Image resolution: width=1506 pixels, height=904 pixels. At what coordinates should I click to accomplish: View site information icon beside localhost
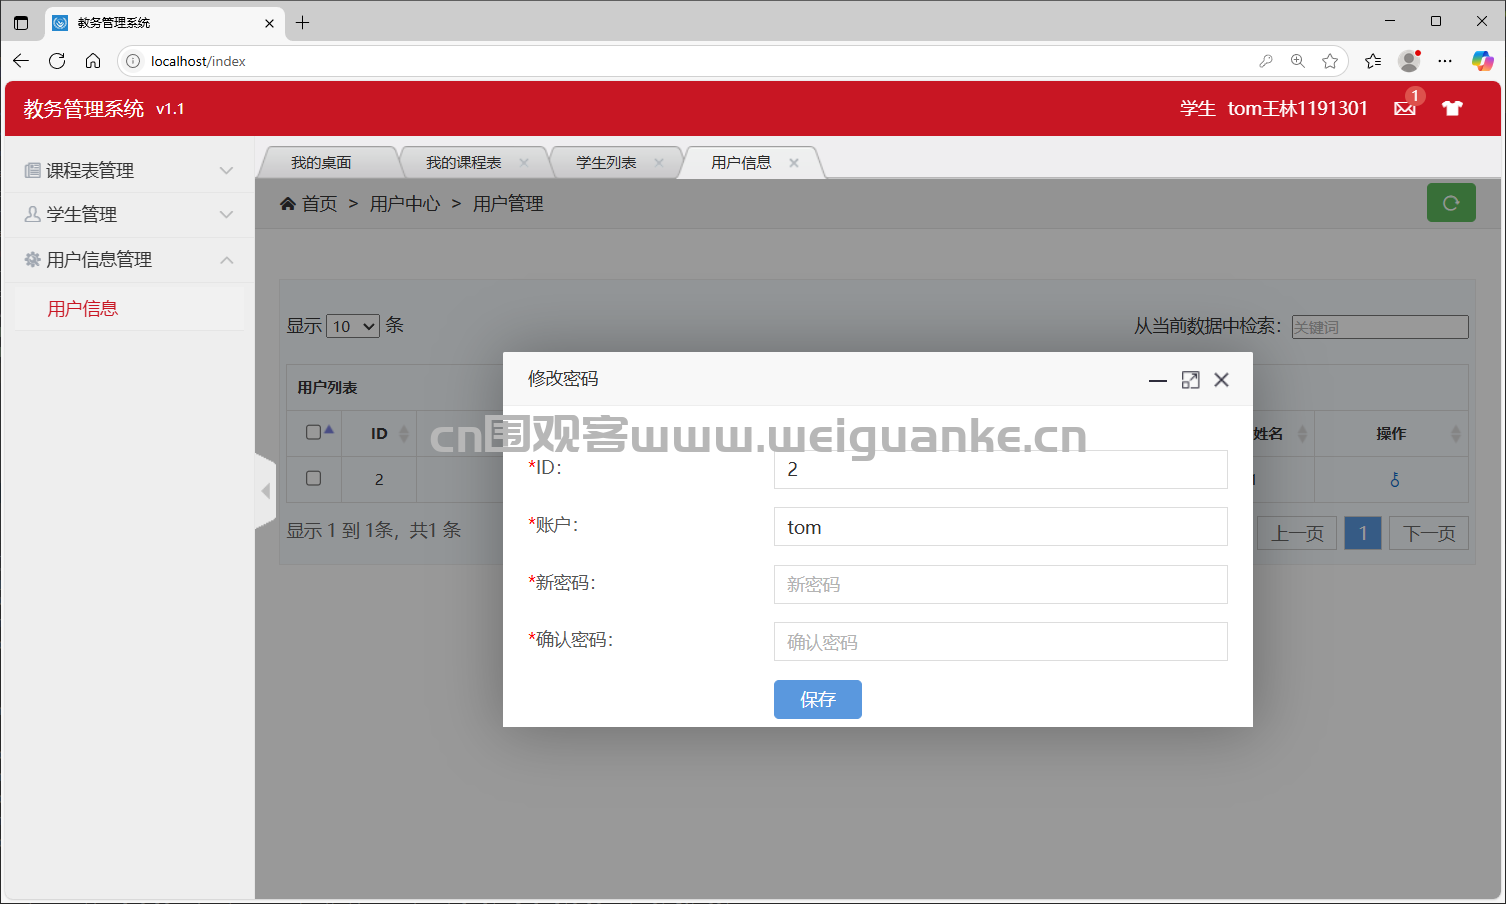click(133, 61)
